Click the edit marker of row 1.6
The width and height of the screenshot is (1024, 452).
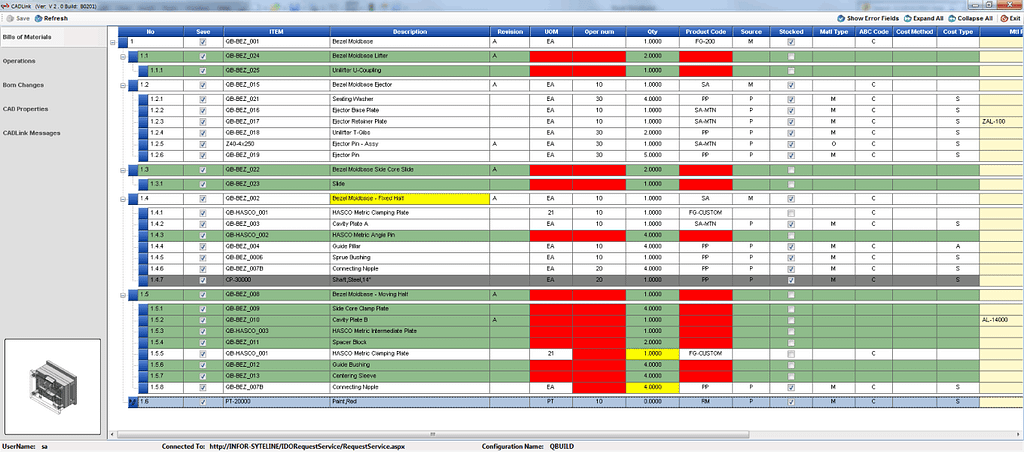[x=133, y=402]
